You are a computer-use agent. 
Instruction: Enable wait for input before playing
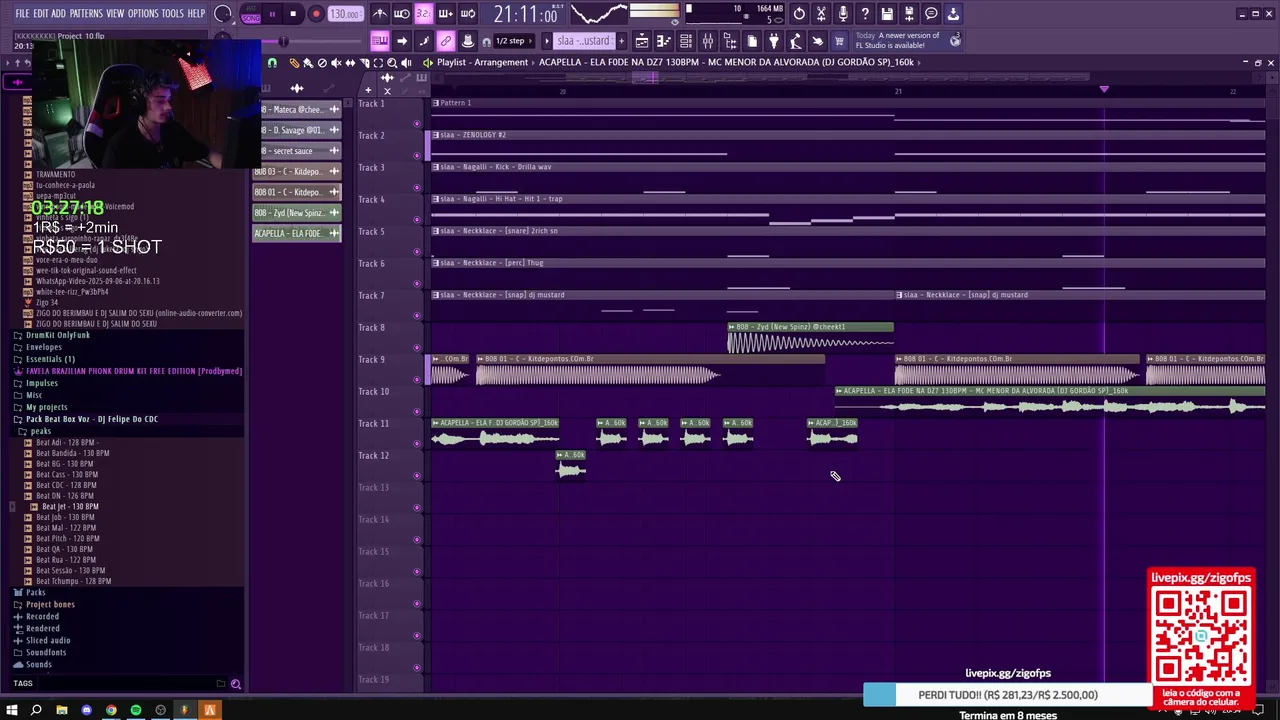[x=401, y=14]
